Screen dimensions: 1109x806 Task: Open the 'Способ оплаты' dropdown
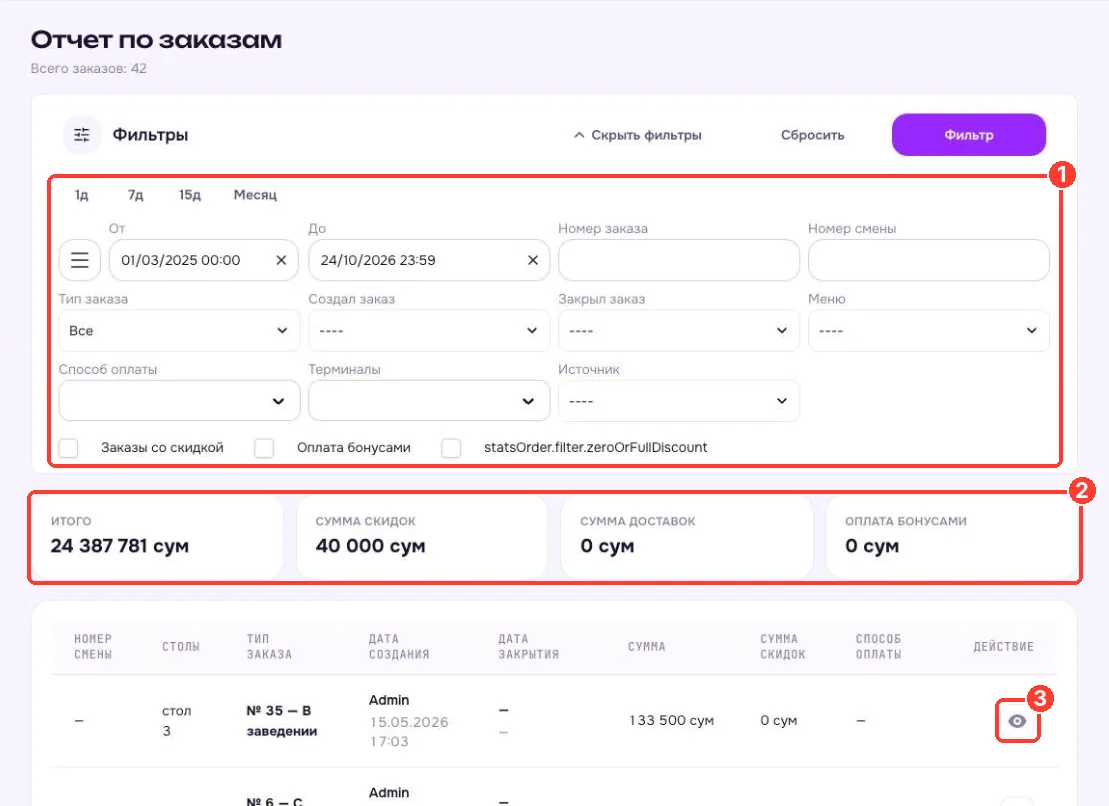(179, 401)
